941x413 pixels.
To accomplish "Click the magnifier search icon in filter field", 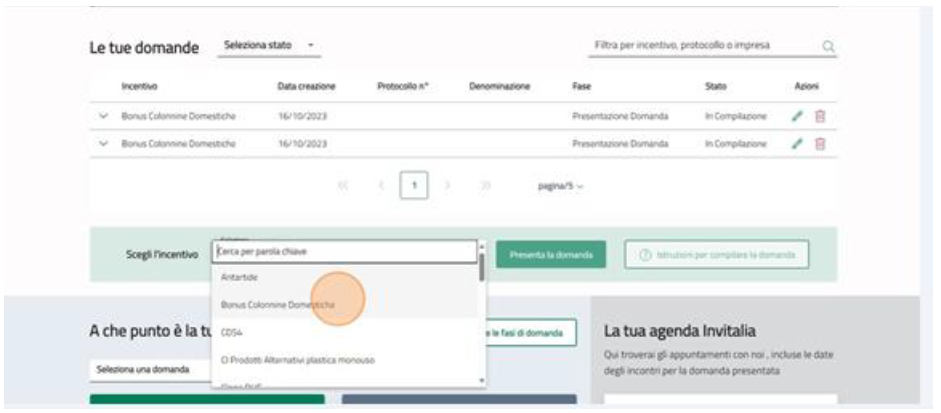I will pos(828,46).
